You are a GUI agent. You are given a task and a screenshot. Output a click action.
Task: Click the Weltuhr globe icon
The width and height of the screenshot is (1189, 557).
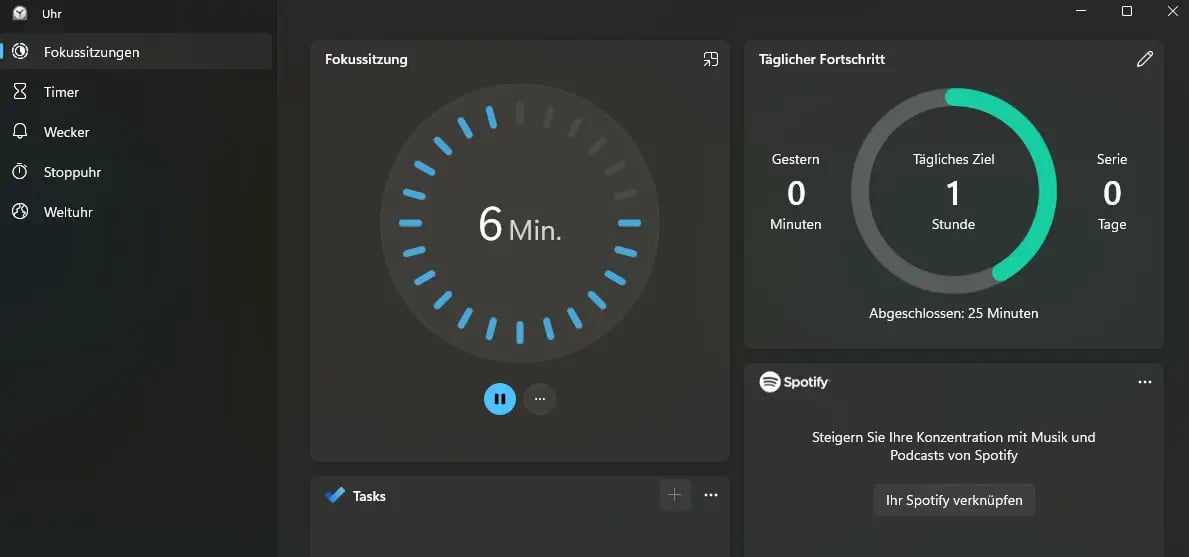click(x=20, y=212)
